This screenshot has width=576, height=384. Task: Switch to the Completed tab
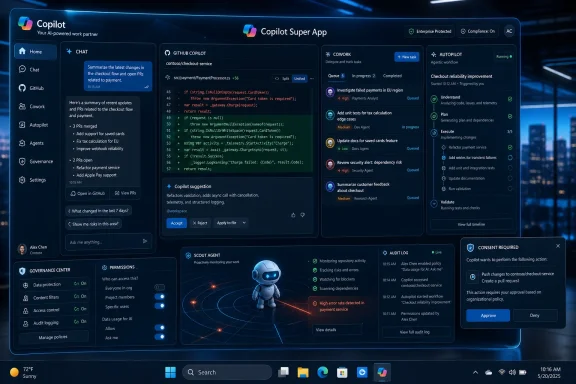point(392,76)
